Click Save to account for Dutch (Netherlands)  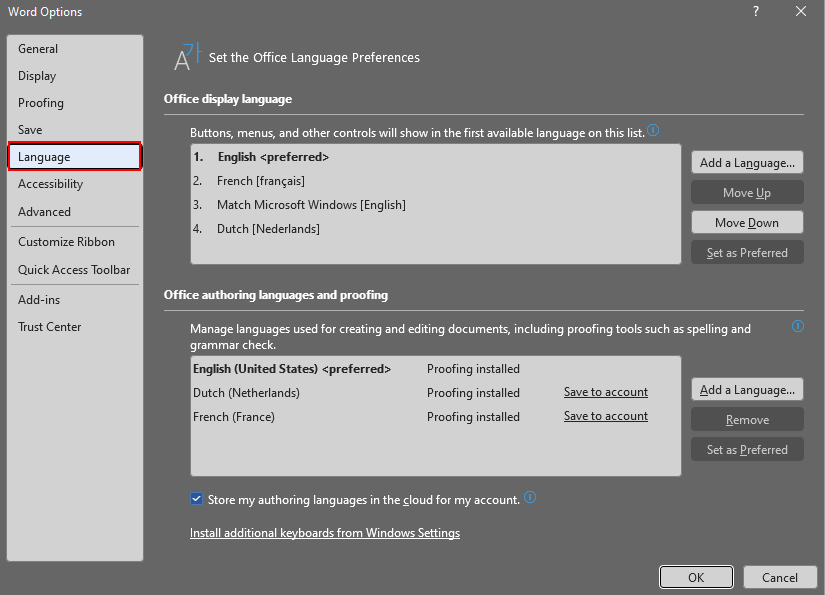[606, 392]
